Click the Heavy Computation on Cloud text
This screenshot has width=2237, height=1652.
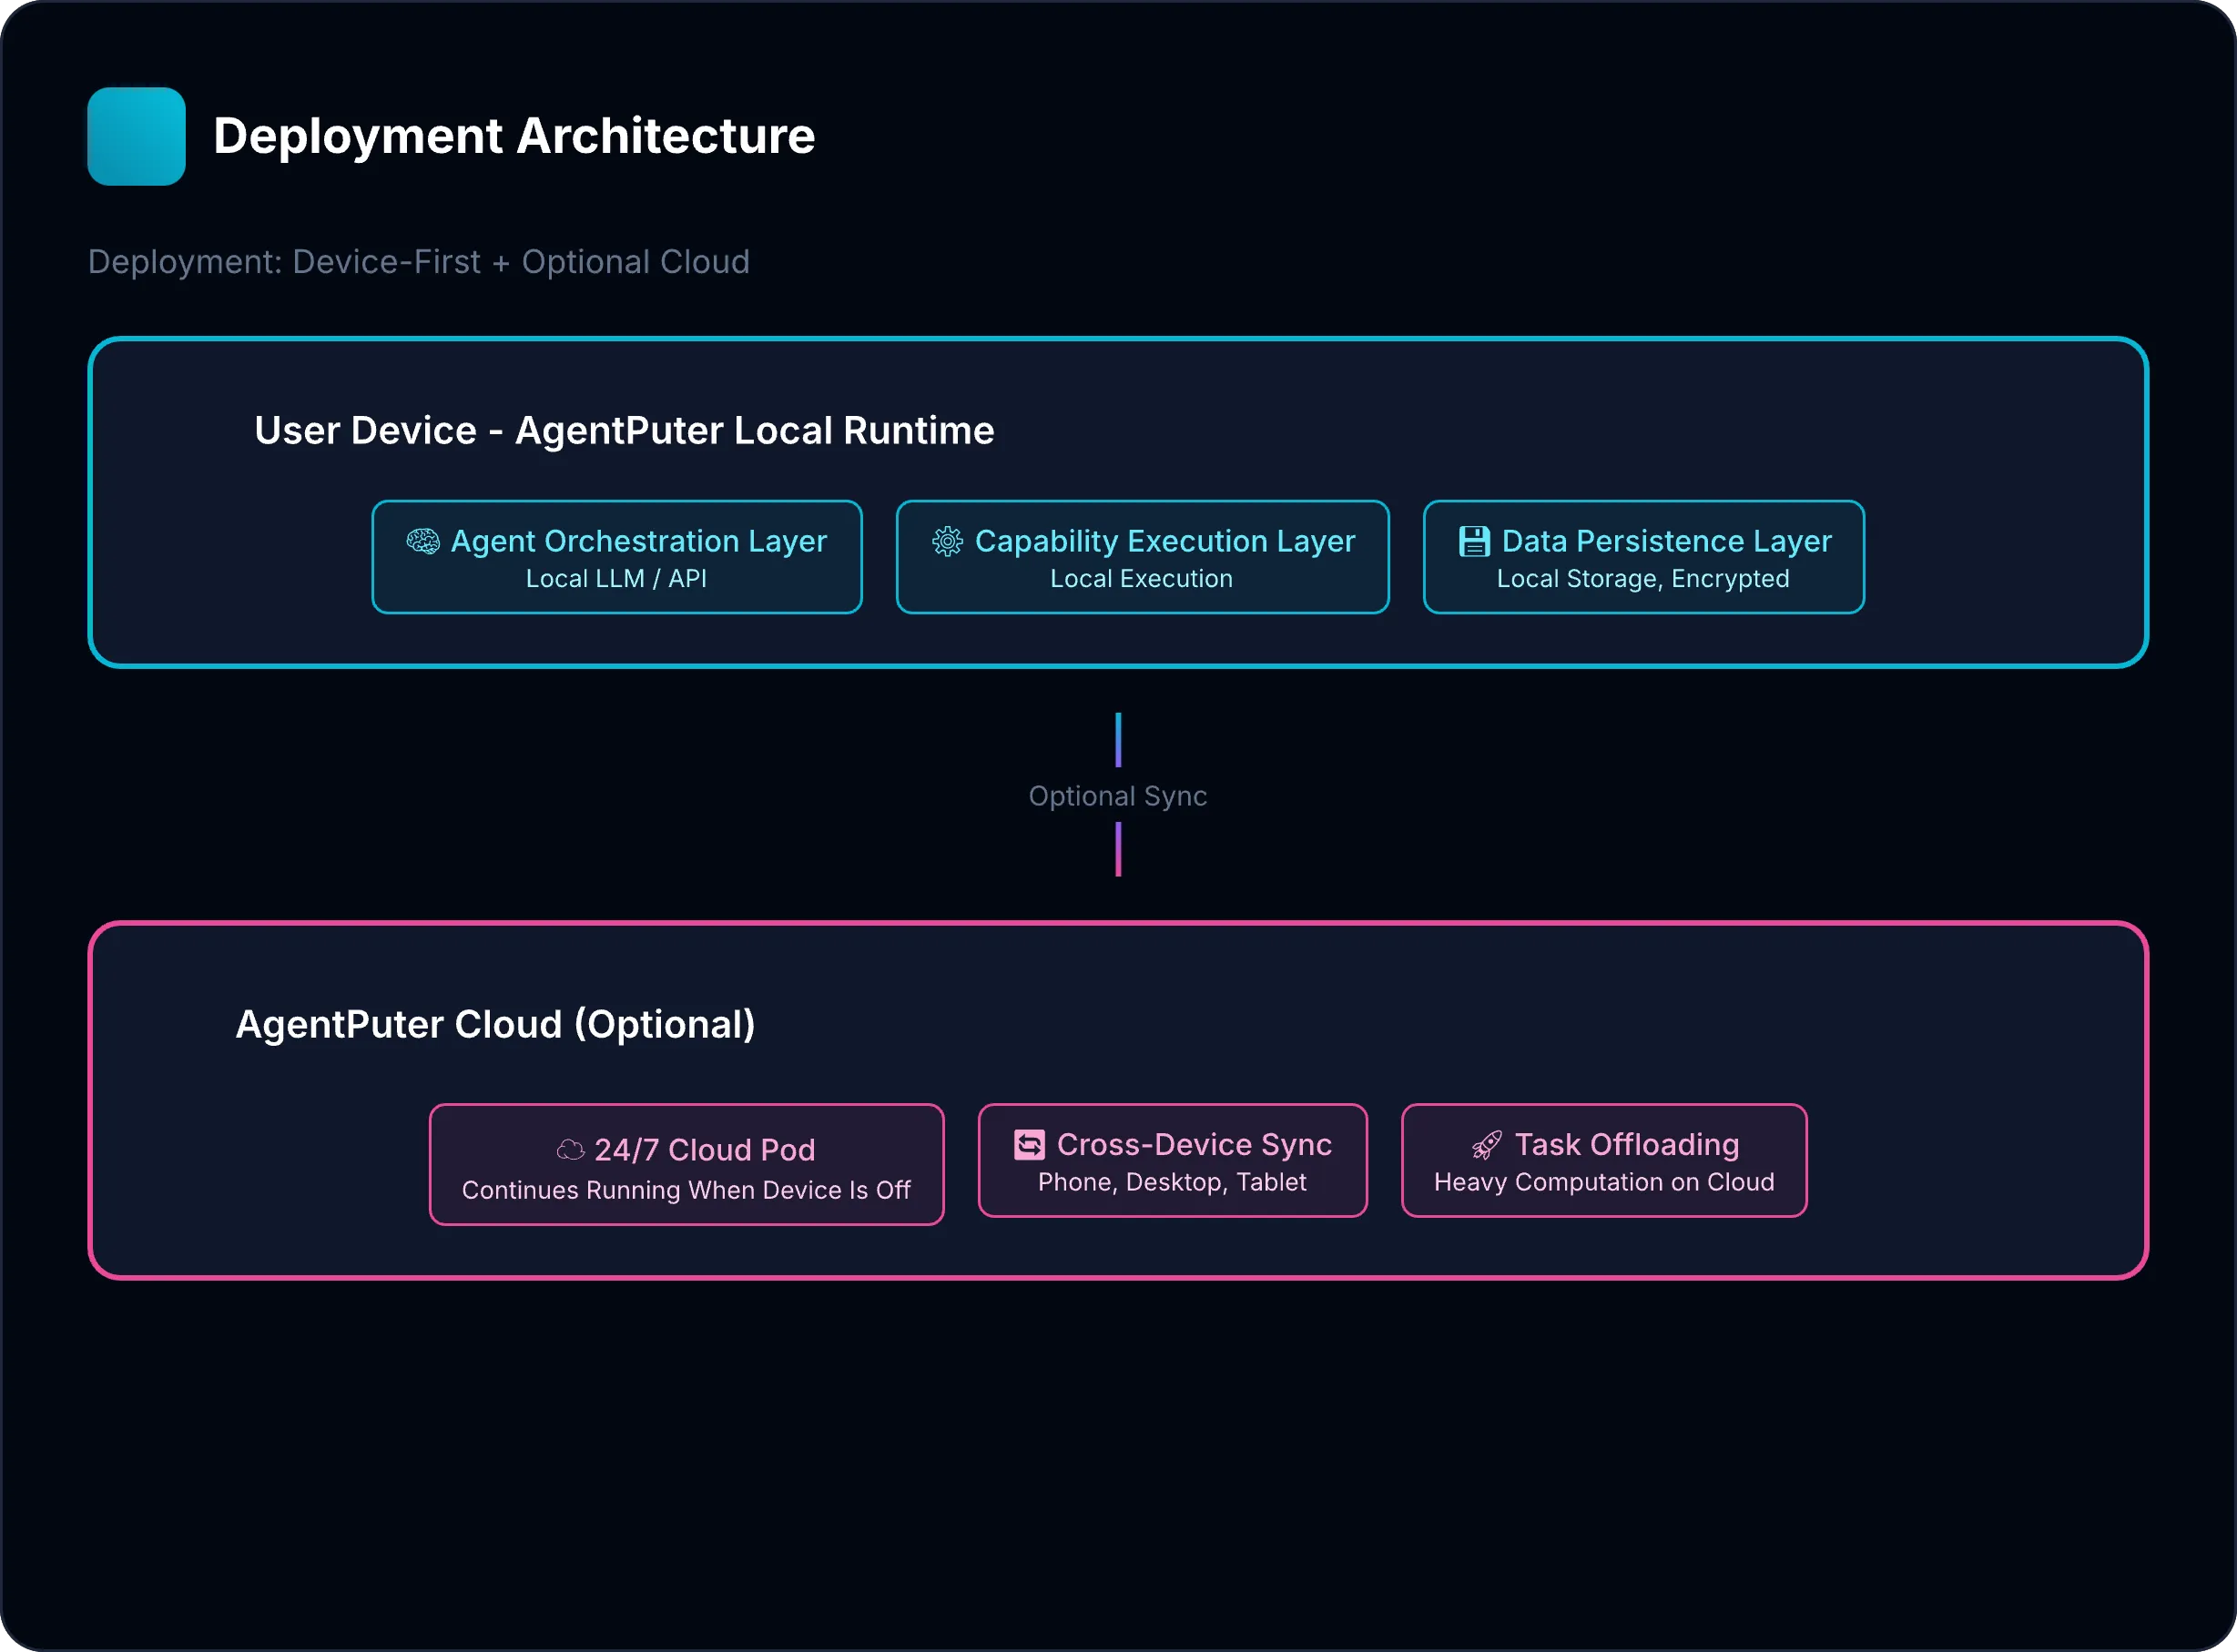[1603, 1181]
